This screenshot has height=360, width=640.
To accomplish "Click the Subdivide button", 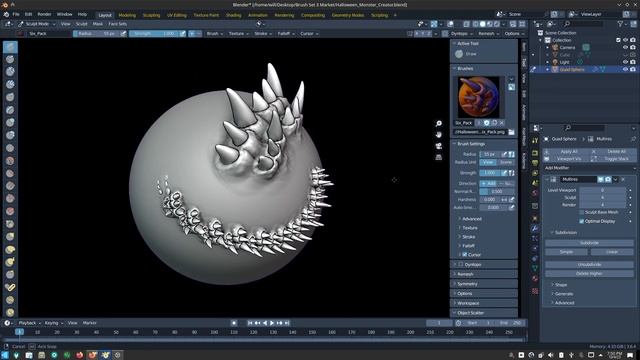I will coord(589,243).
